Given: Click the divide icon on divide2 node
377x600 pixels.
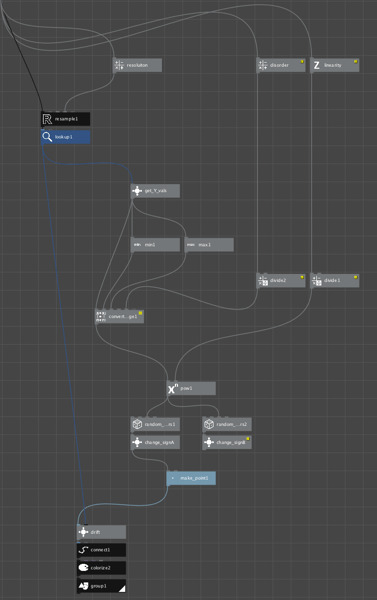Looking at the screenshot, I should click(263, 280).
